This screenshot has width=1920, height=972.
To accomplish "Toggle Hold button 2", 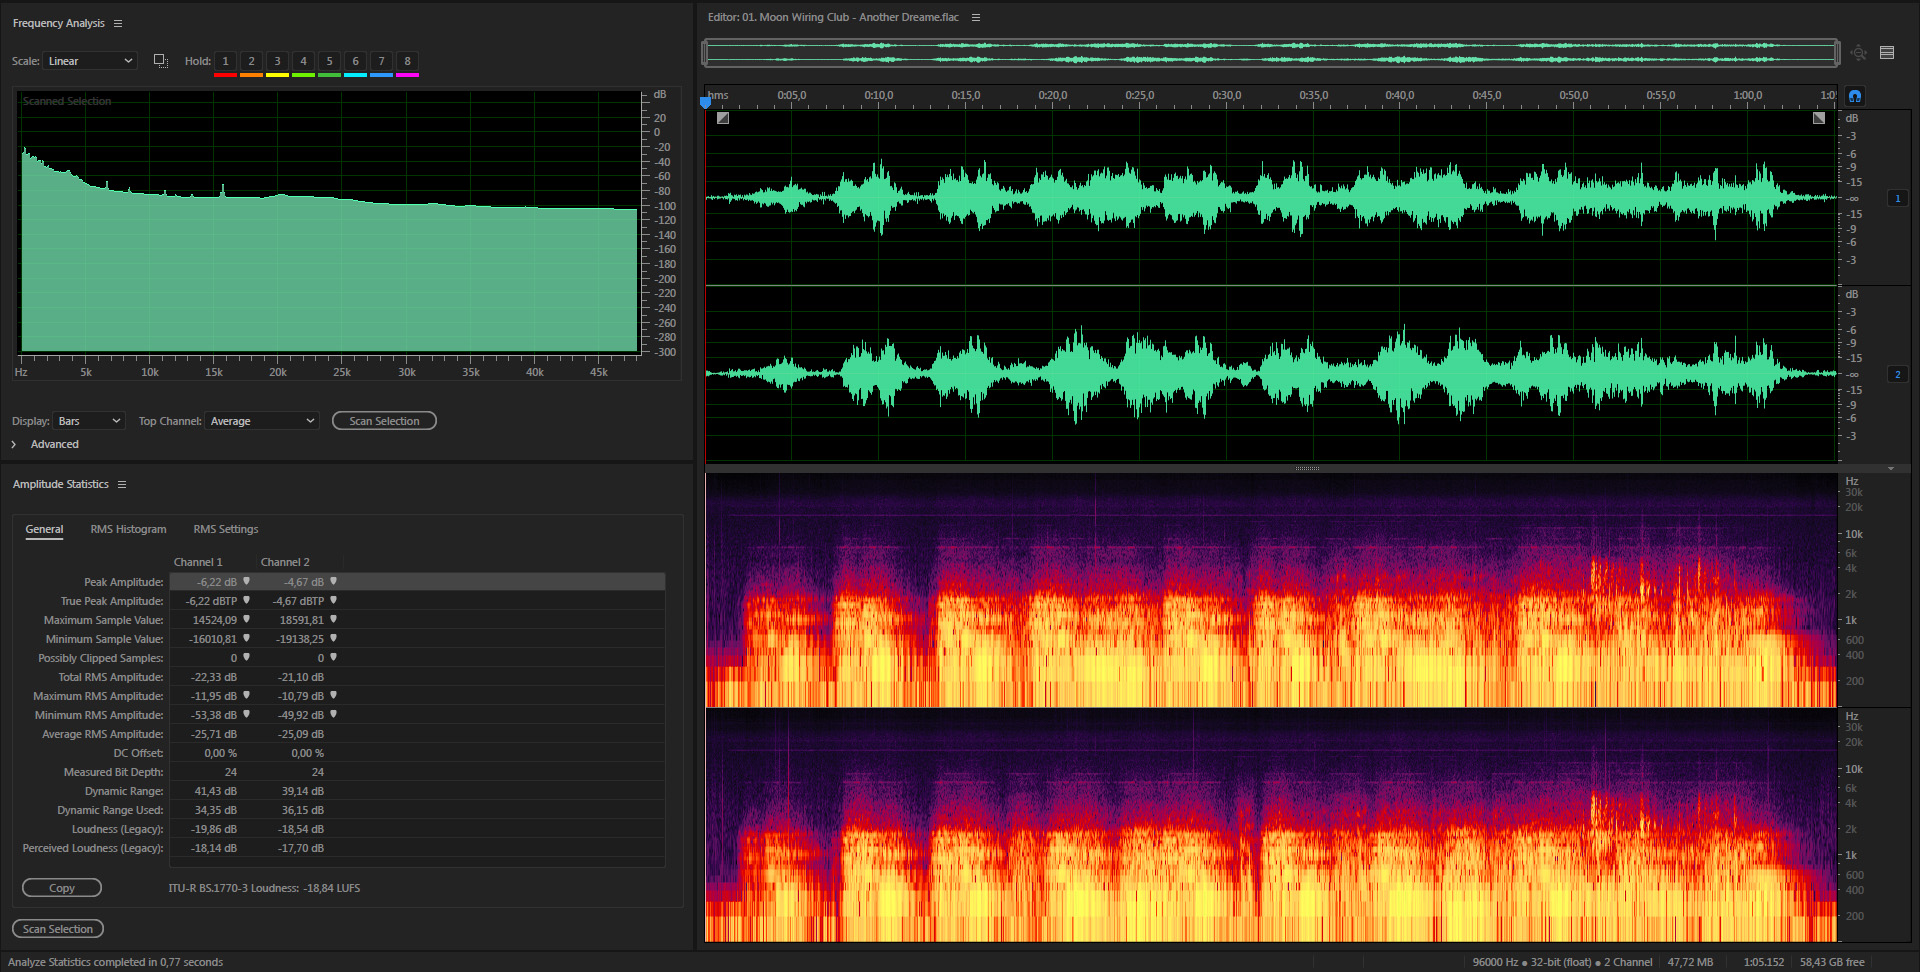I will pos(251,61).
